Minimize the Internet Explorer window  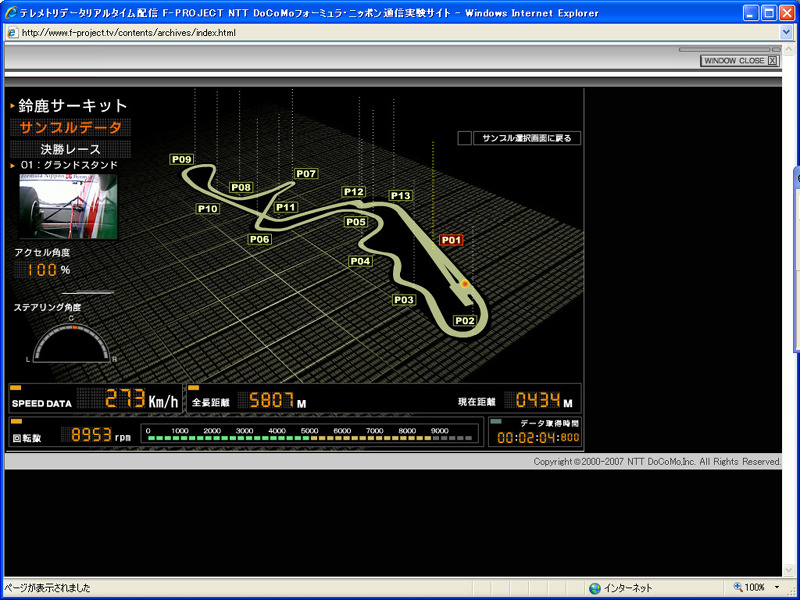click(751, 12)
